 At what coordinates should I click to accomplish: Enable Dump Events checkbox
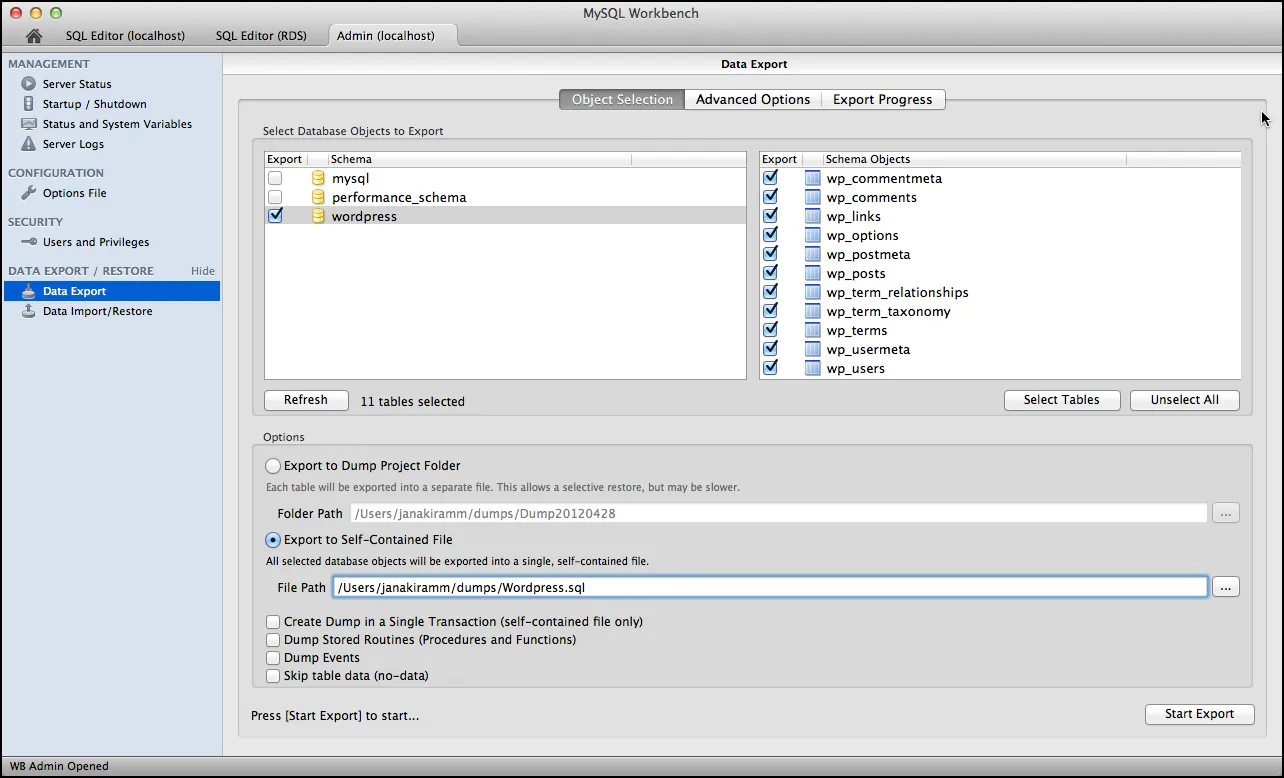click(273, 658)
